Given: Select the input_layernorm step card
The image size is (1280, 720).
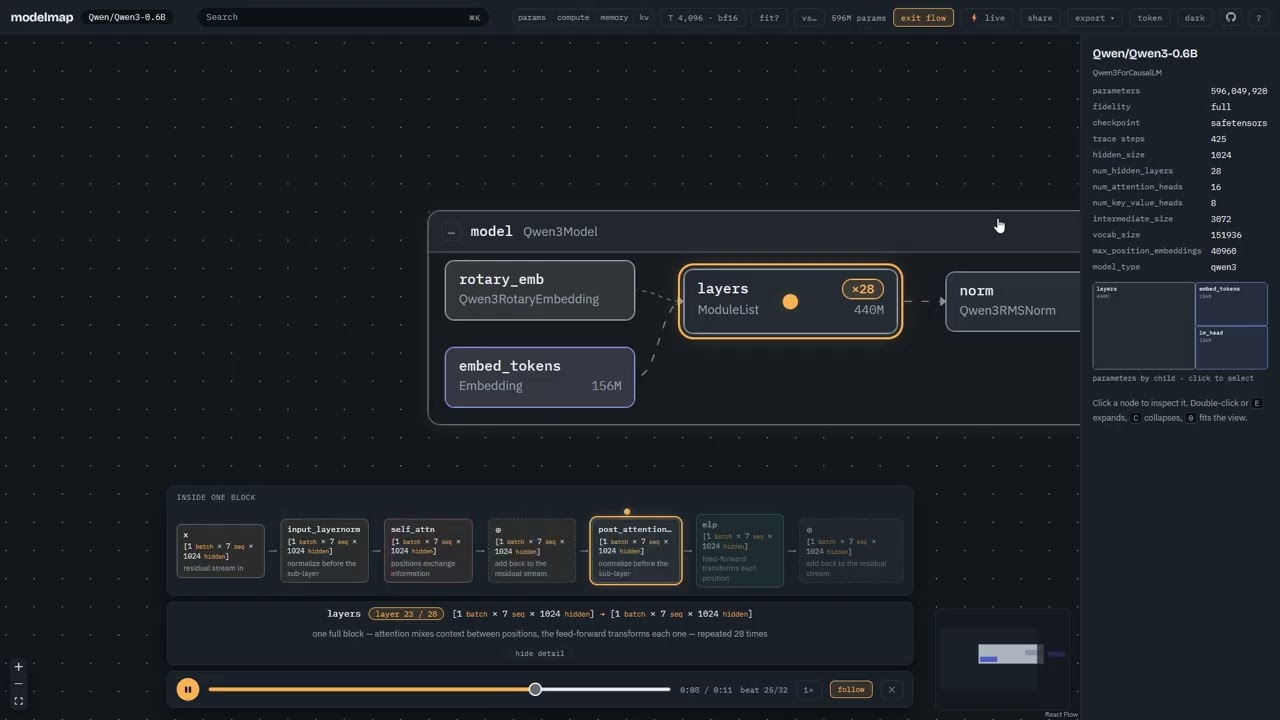Looking at the screenshot, I should (x=324, y=551).
